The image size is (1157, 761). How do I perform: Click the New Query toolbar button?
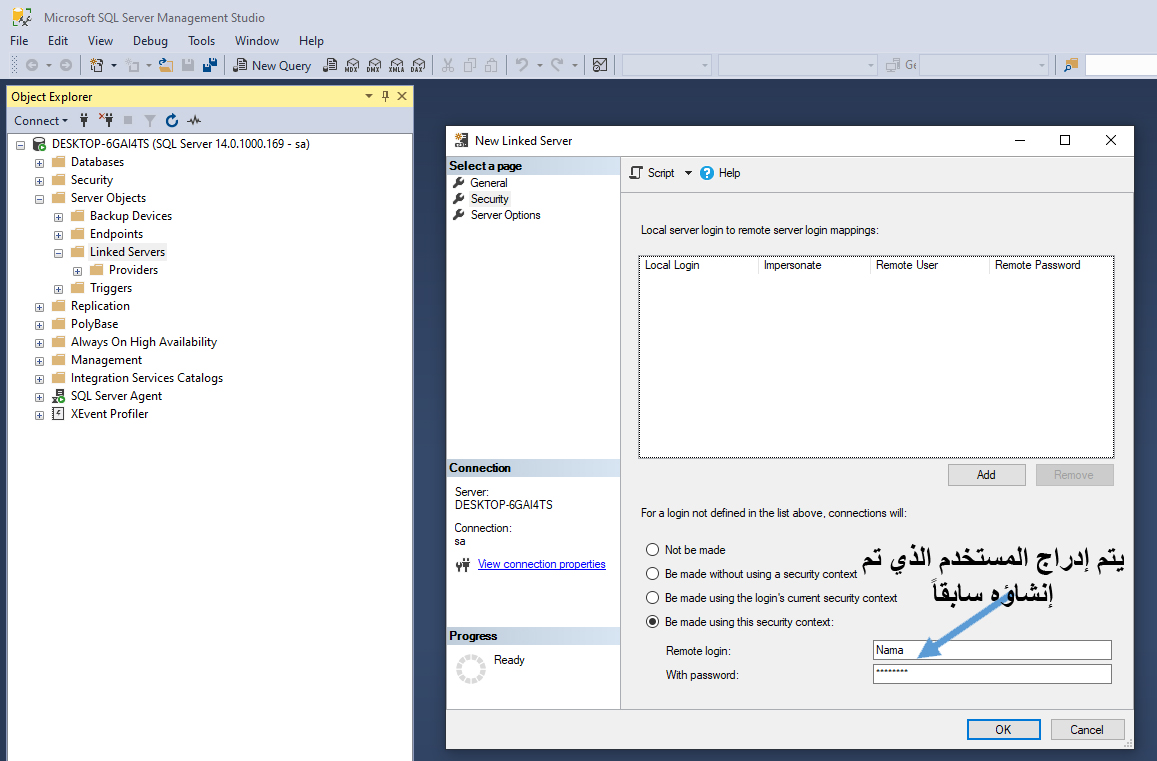[x=272, y=66]
